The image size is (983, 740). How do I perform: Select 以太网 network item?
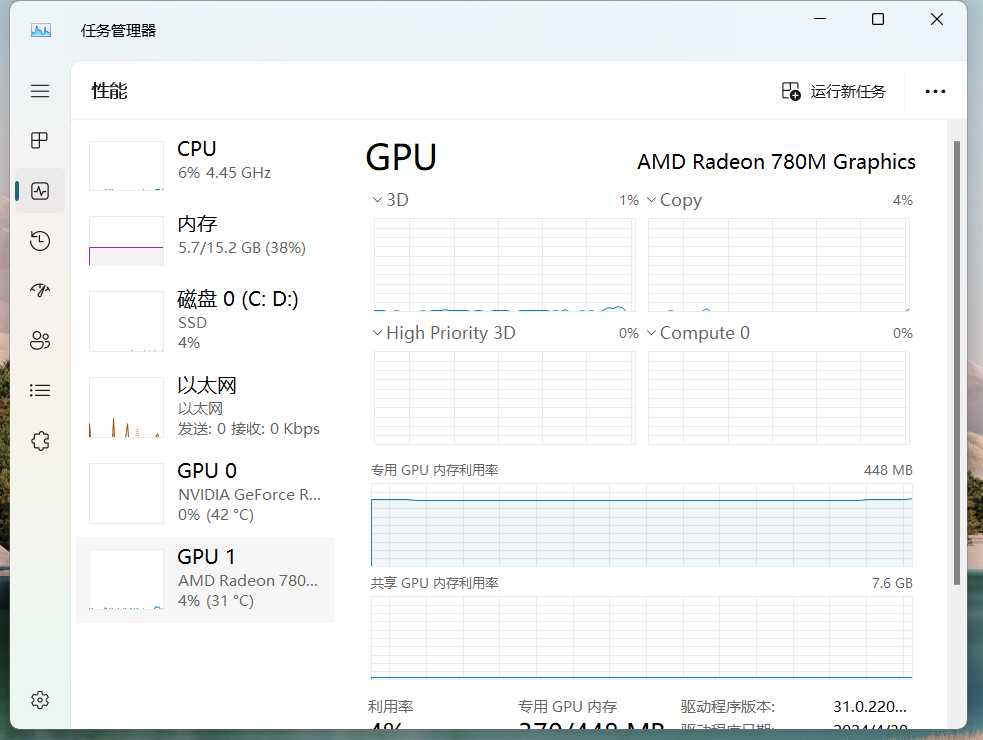[205, 408]
